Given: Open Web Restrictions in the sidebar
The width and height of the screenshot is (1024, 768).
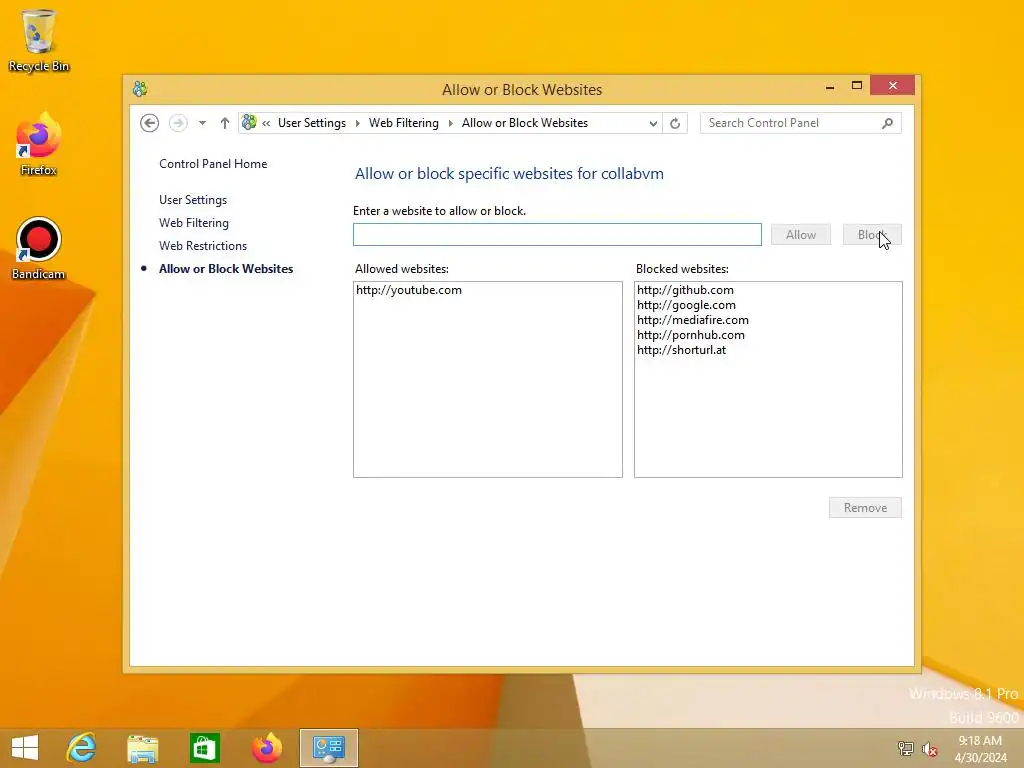Looking at the screenshot, I should click(x=202, y=246).
